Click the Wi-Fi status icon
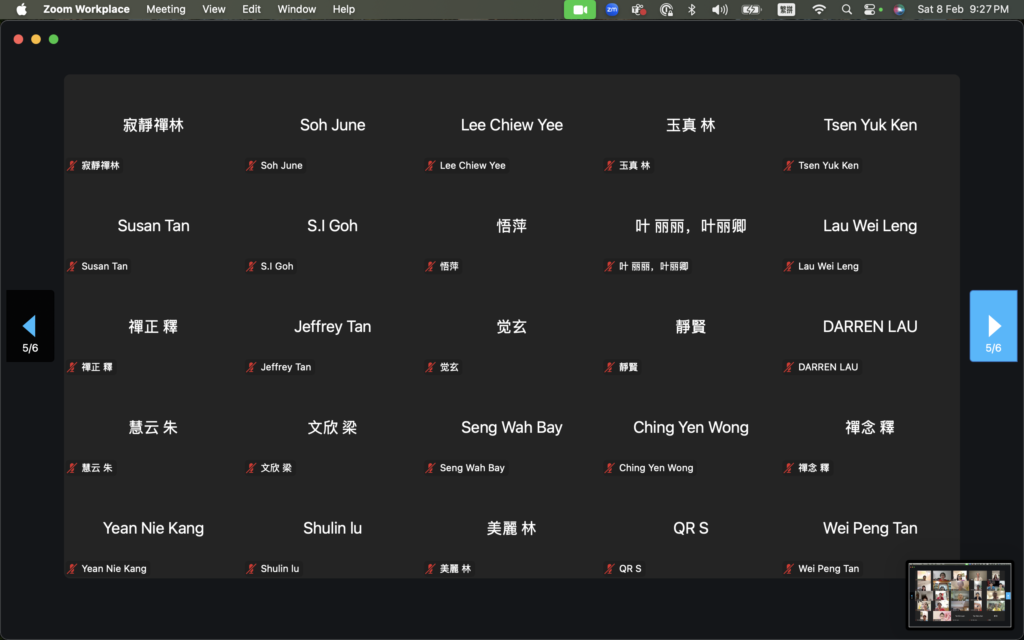Viewport: 1024px width, 640px height. (819, 9)
